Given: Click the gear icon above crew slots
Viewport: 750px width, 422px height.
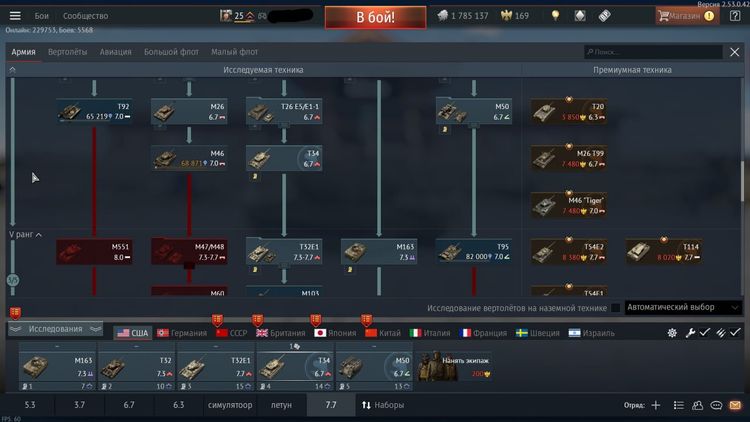Looking at the screenshot, I should coord(672,332).
